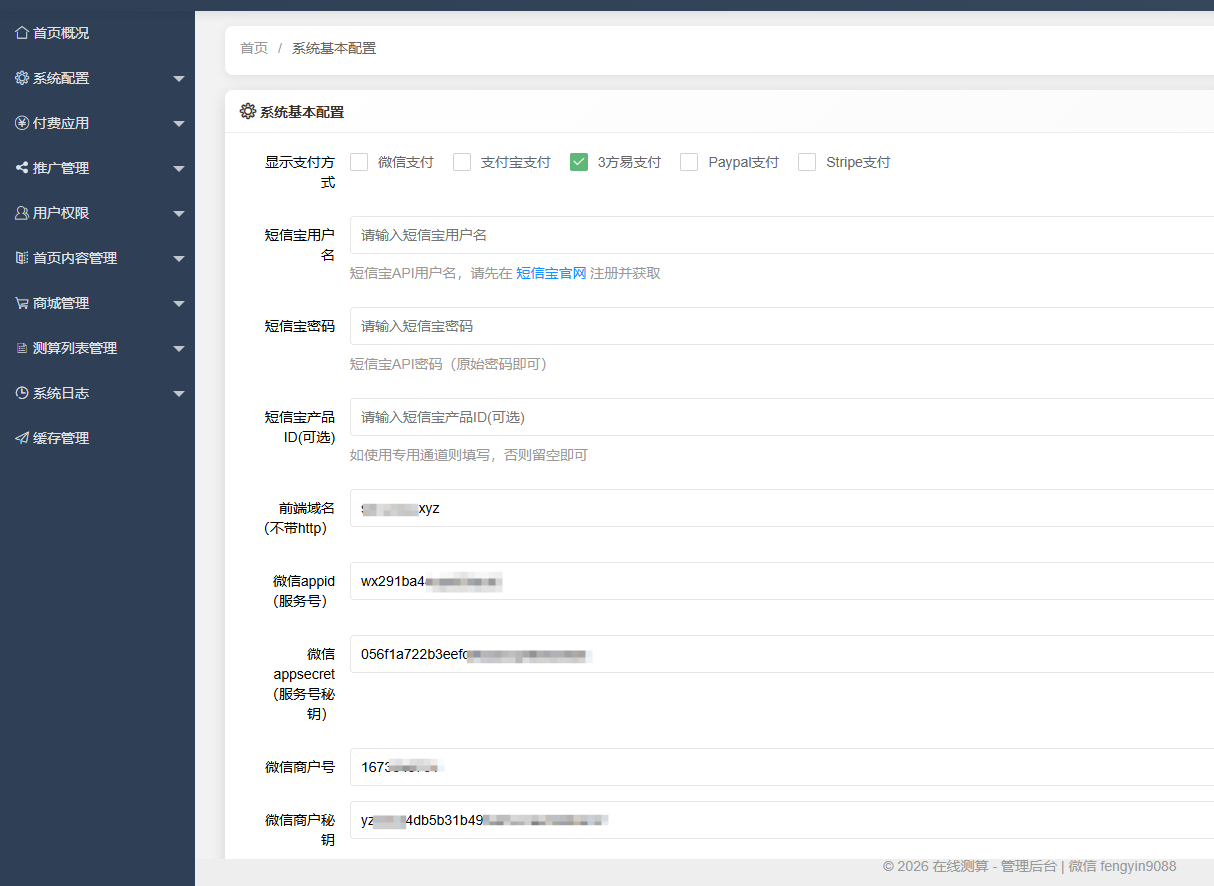Open the 商城管理 sidebar menu
The image size is (1214, 886).
pos(97,303)
